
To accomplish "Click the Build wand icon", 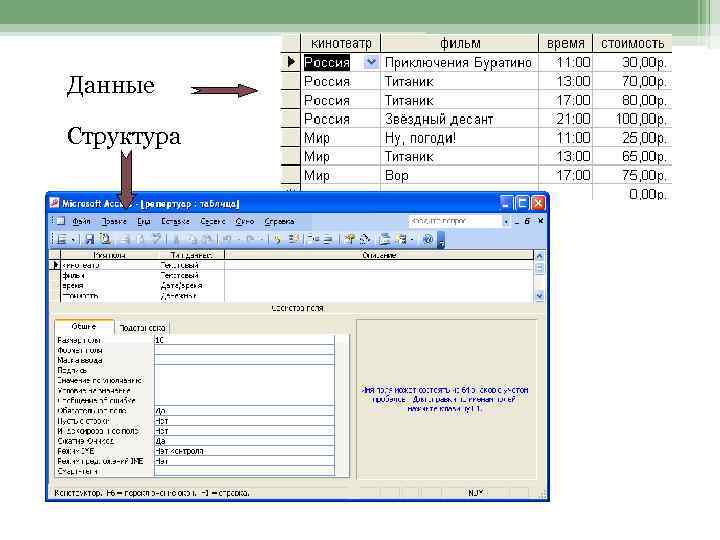I will (x=366, y=239).
